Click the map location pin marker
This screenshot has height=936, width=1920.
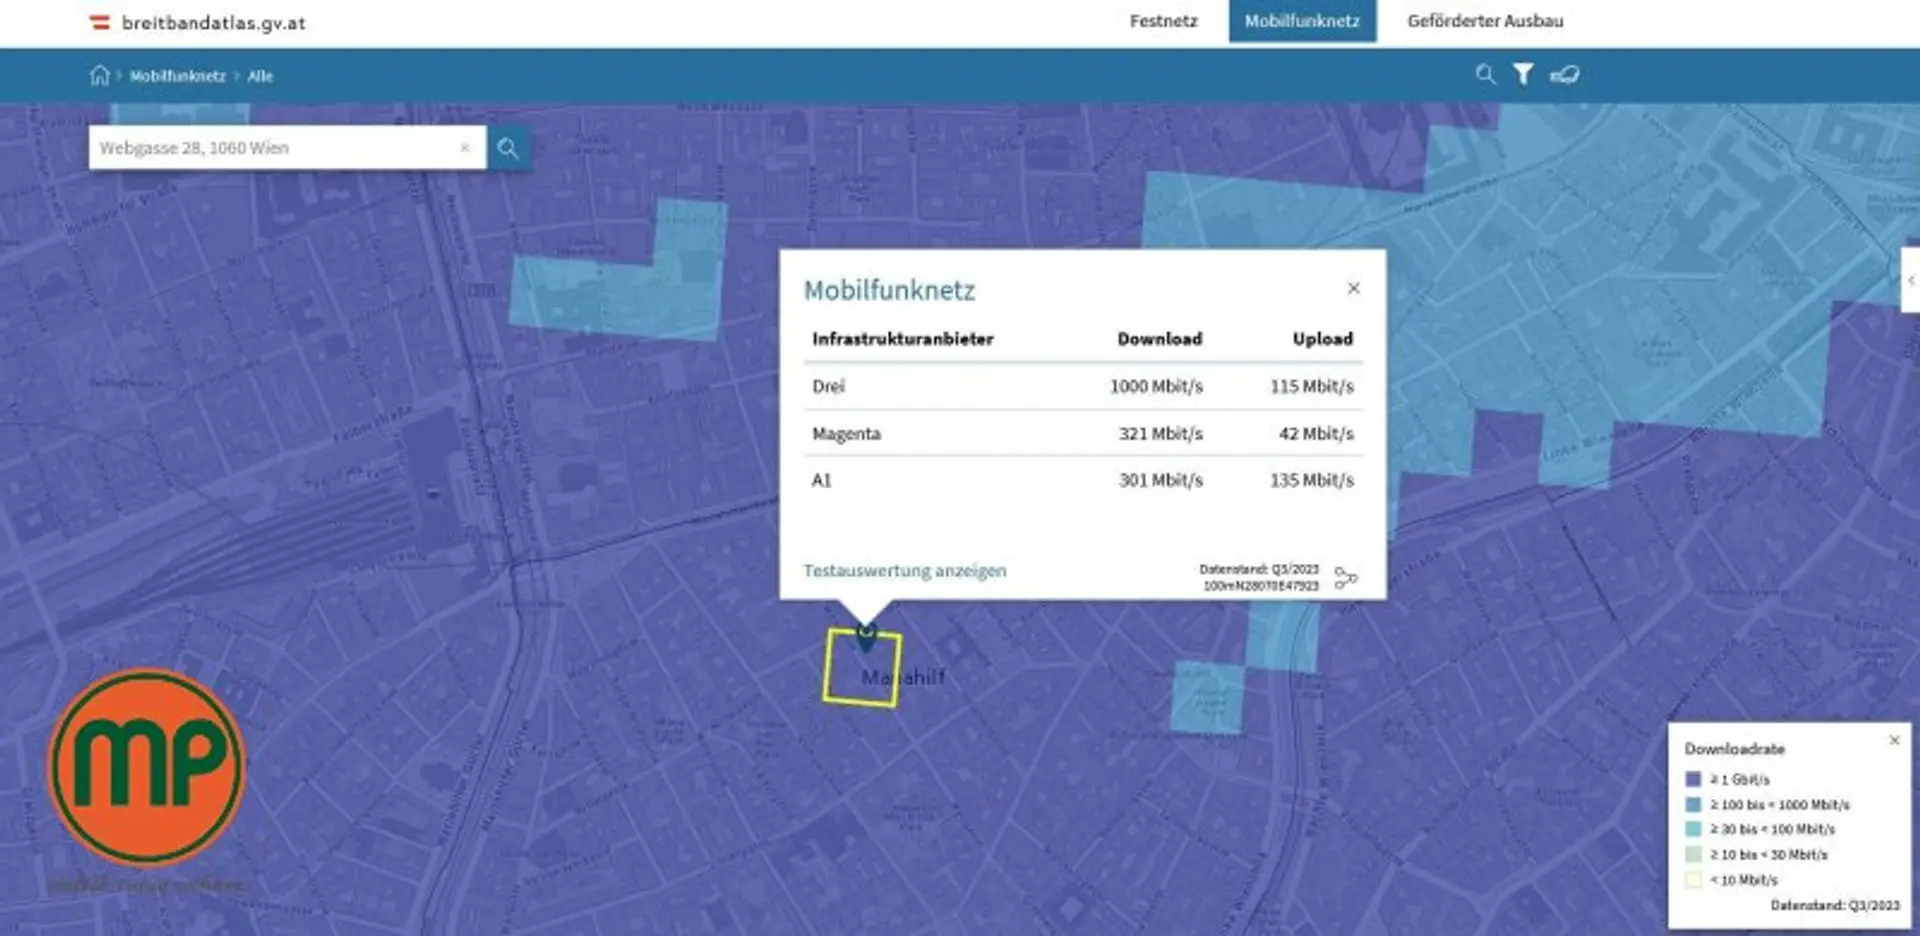point(866,635)
